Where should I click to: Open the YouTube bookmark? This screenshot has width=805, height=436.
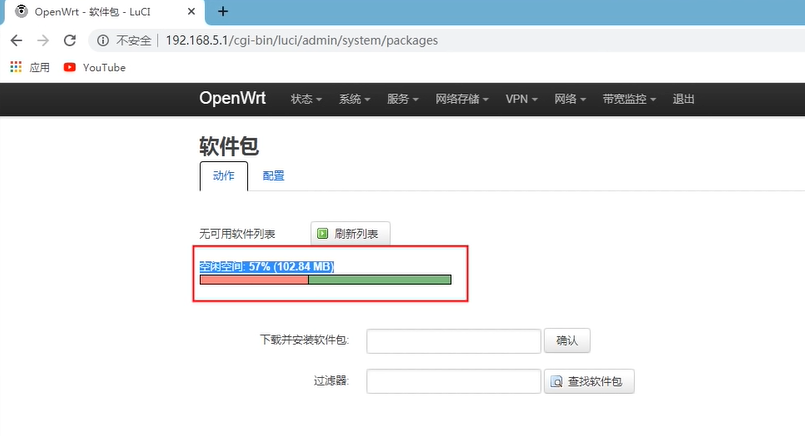tap(95, 67)
